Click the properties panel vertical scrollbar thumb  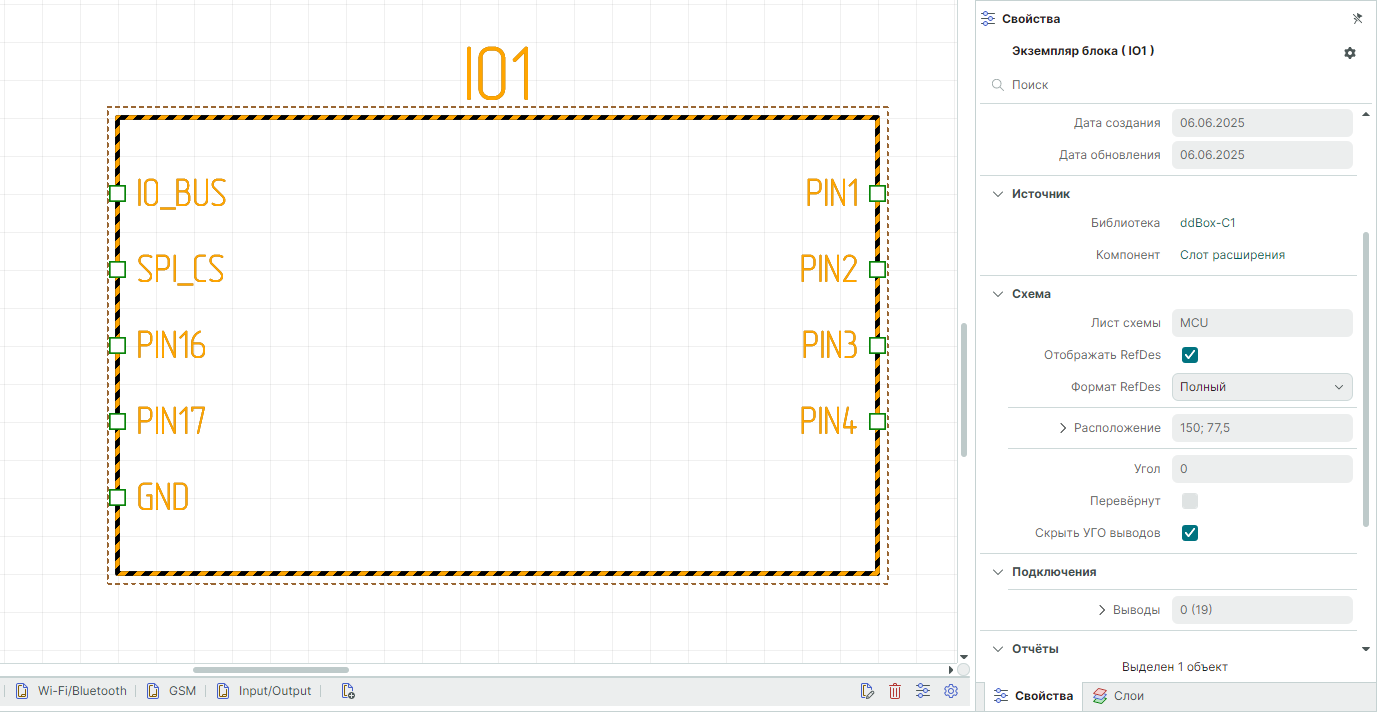[x=1366, y=379]
